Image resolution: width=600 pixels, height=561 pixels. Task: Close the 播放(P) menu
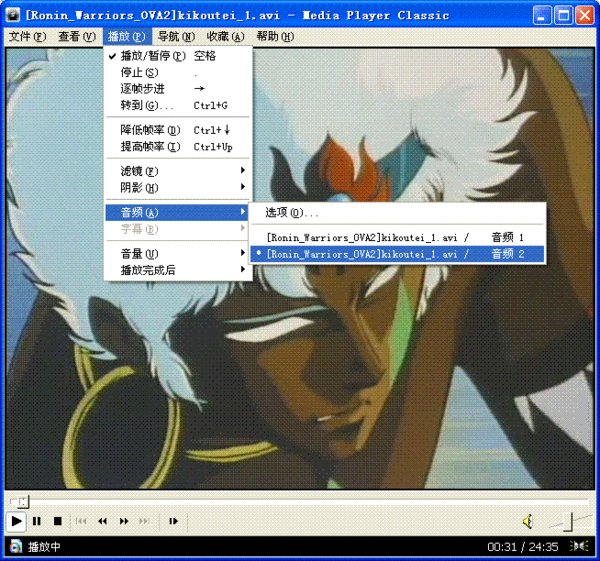point(127,37)
